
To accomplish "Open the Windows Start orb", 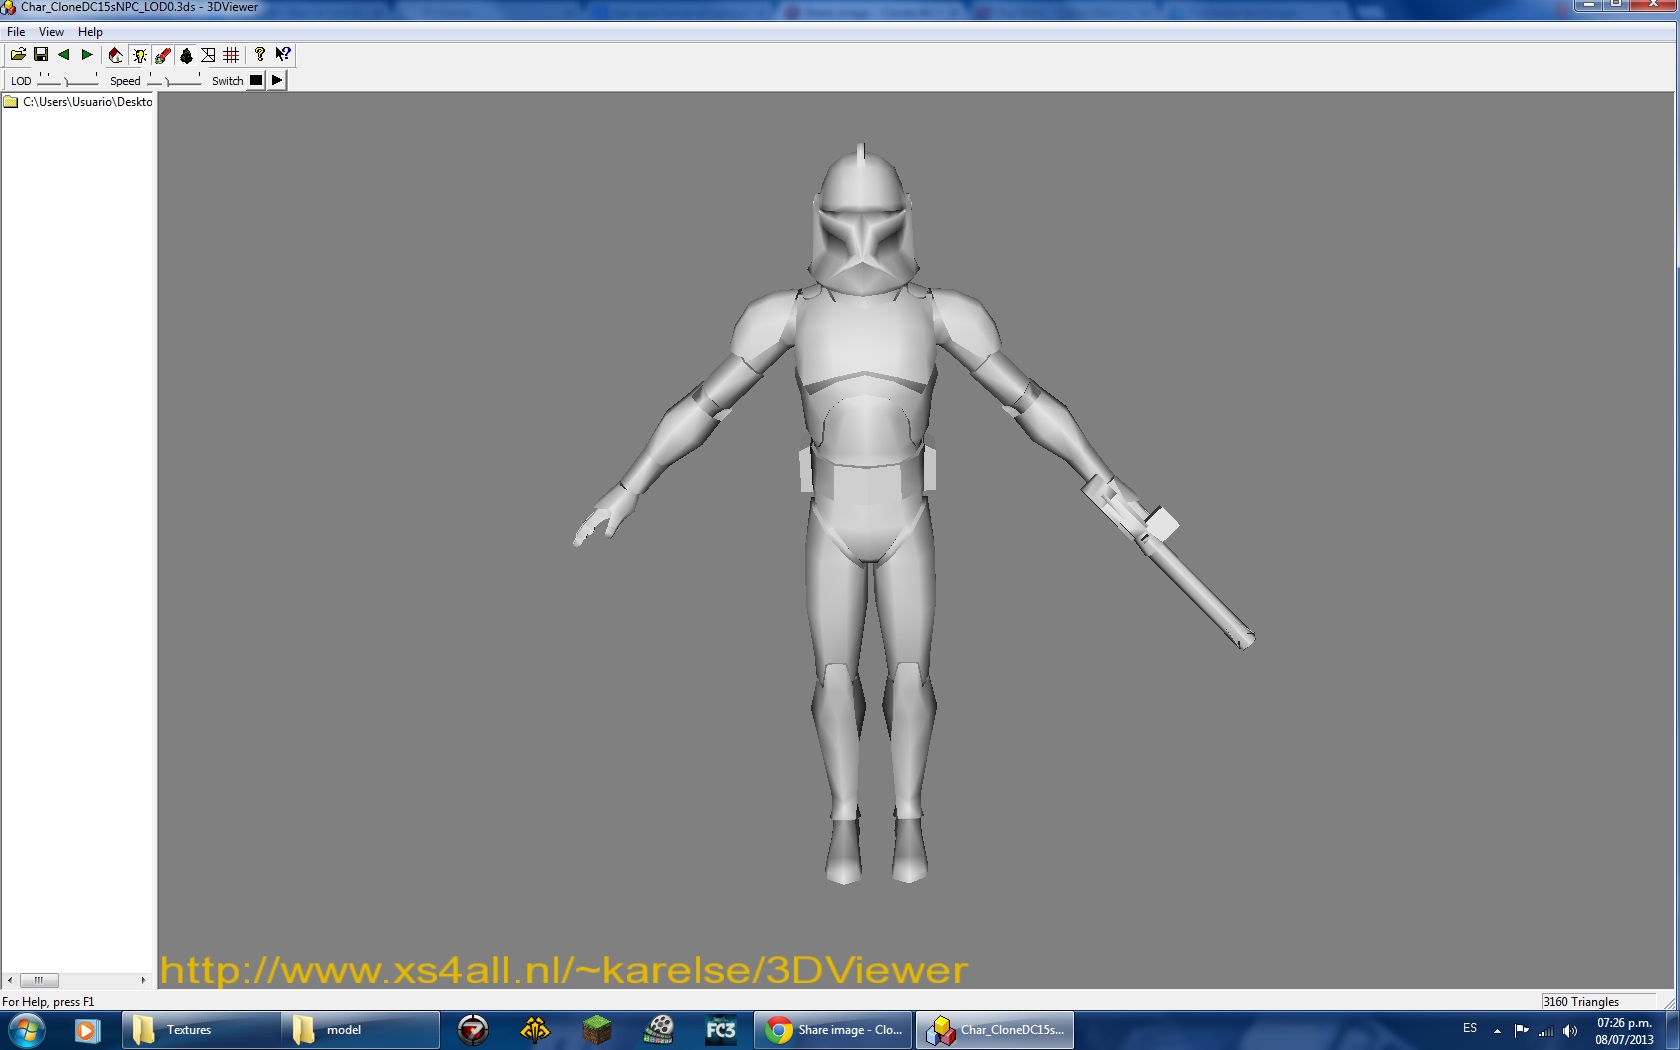I will (26, 1030).
